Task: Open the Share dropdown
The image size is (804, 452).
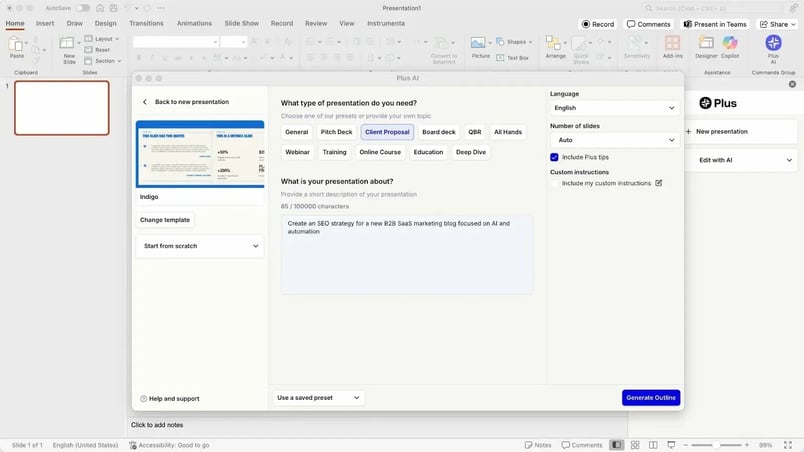Action: [x=777, y=24]
